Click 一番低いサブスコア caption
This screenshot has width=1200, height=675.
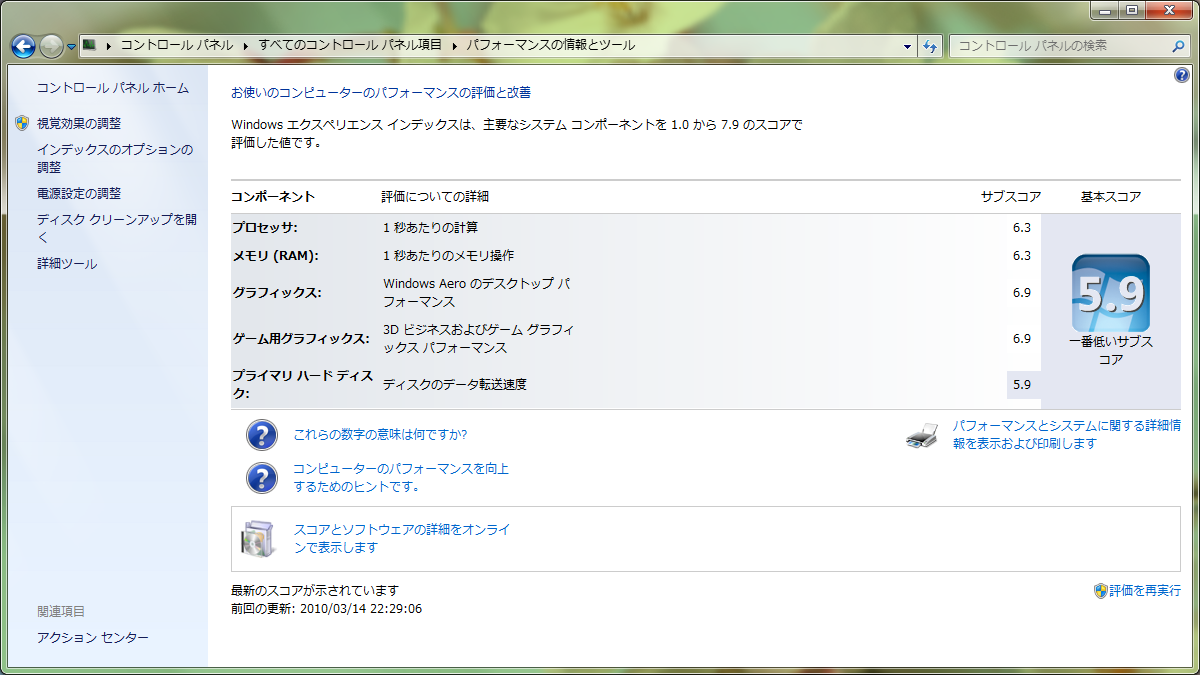tap(1111, 351)
